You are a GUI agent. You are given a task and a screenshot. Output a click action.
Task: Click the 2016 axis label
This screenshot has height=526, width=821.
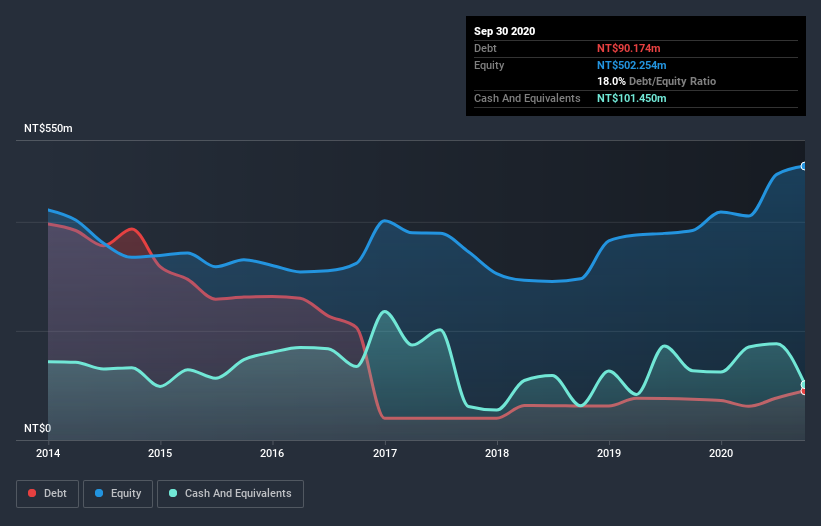click(x=272, y=453)
